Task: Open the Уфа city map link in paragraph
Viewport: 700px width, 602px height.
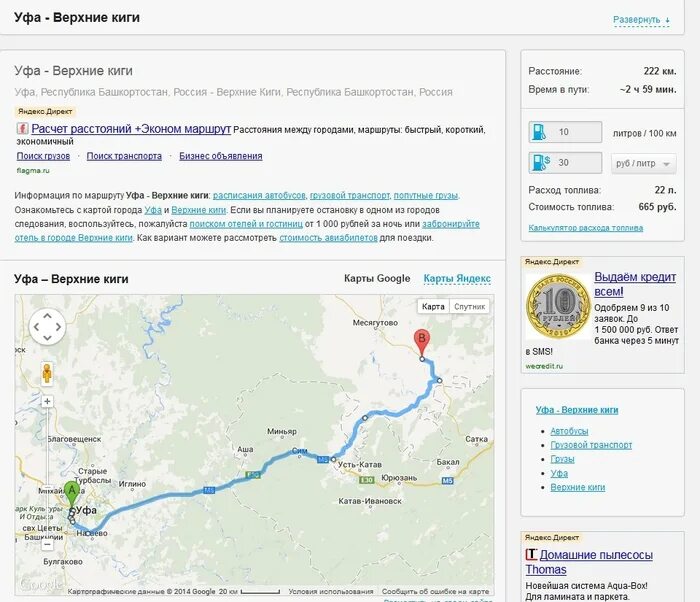Action: click(153, 210)
